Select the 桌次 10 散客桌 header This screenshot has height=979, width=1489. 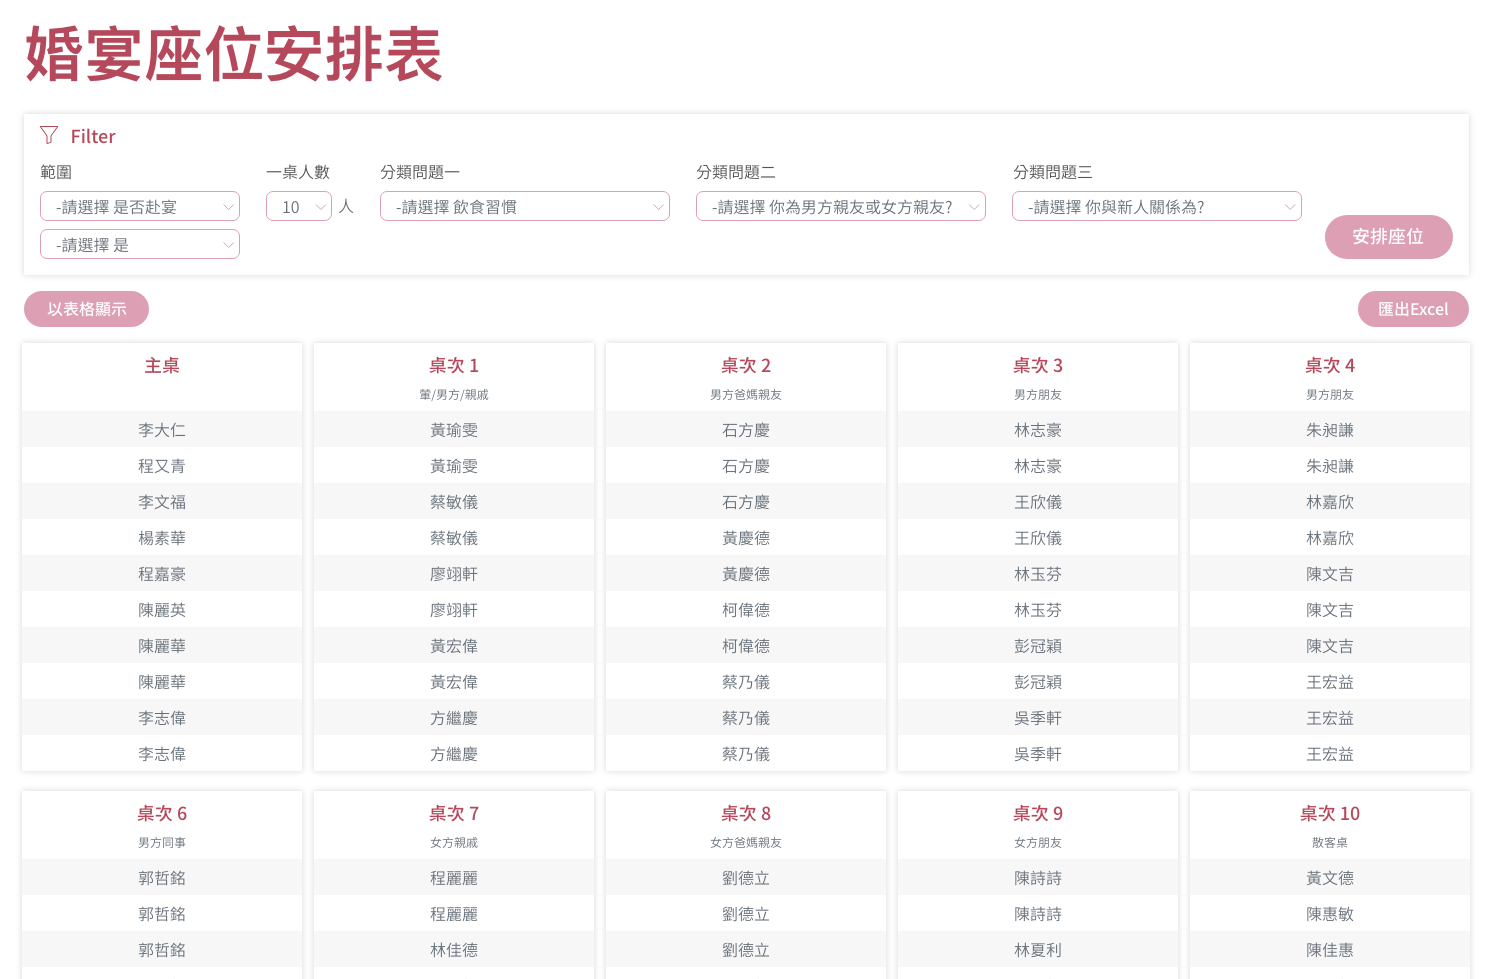1330,814
